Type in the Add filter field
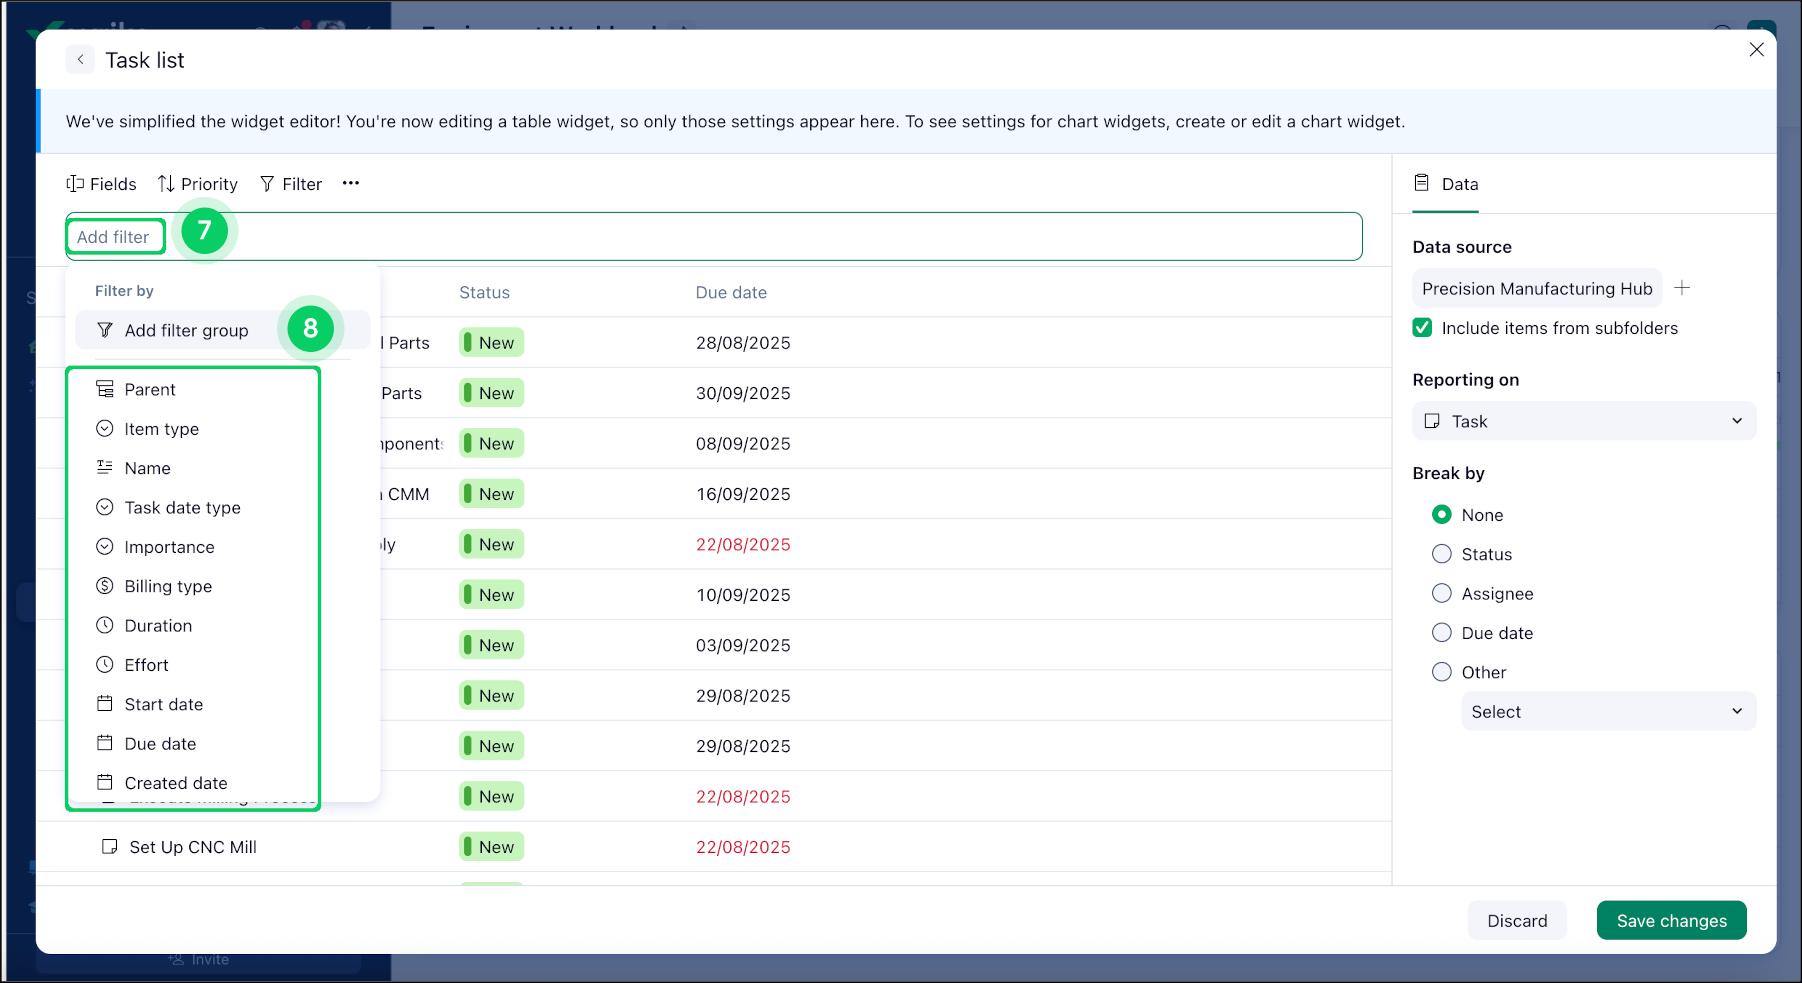This screenshot has height=983, width=1802. 114,237
